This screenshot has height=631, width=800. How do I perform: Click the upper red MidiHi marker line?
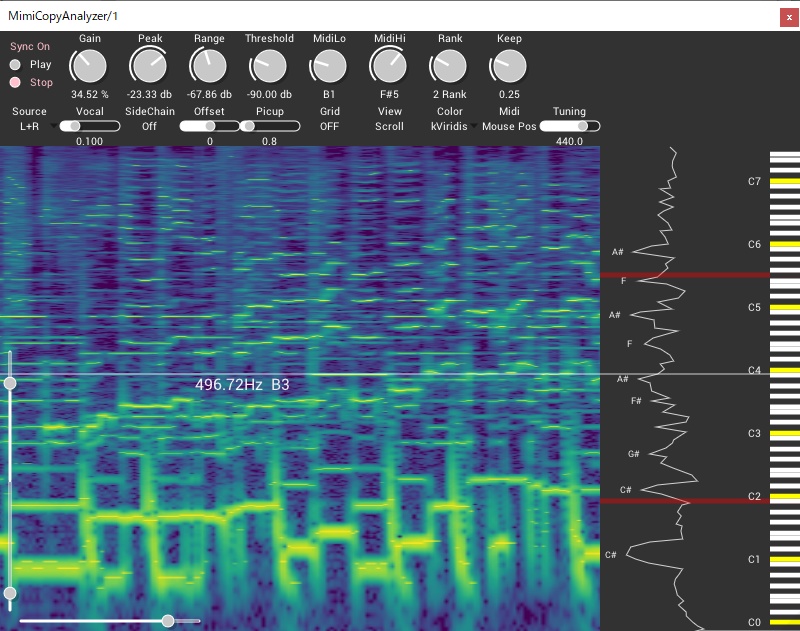[685, 275]
